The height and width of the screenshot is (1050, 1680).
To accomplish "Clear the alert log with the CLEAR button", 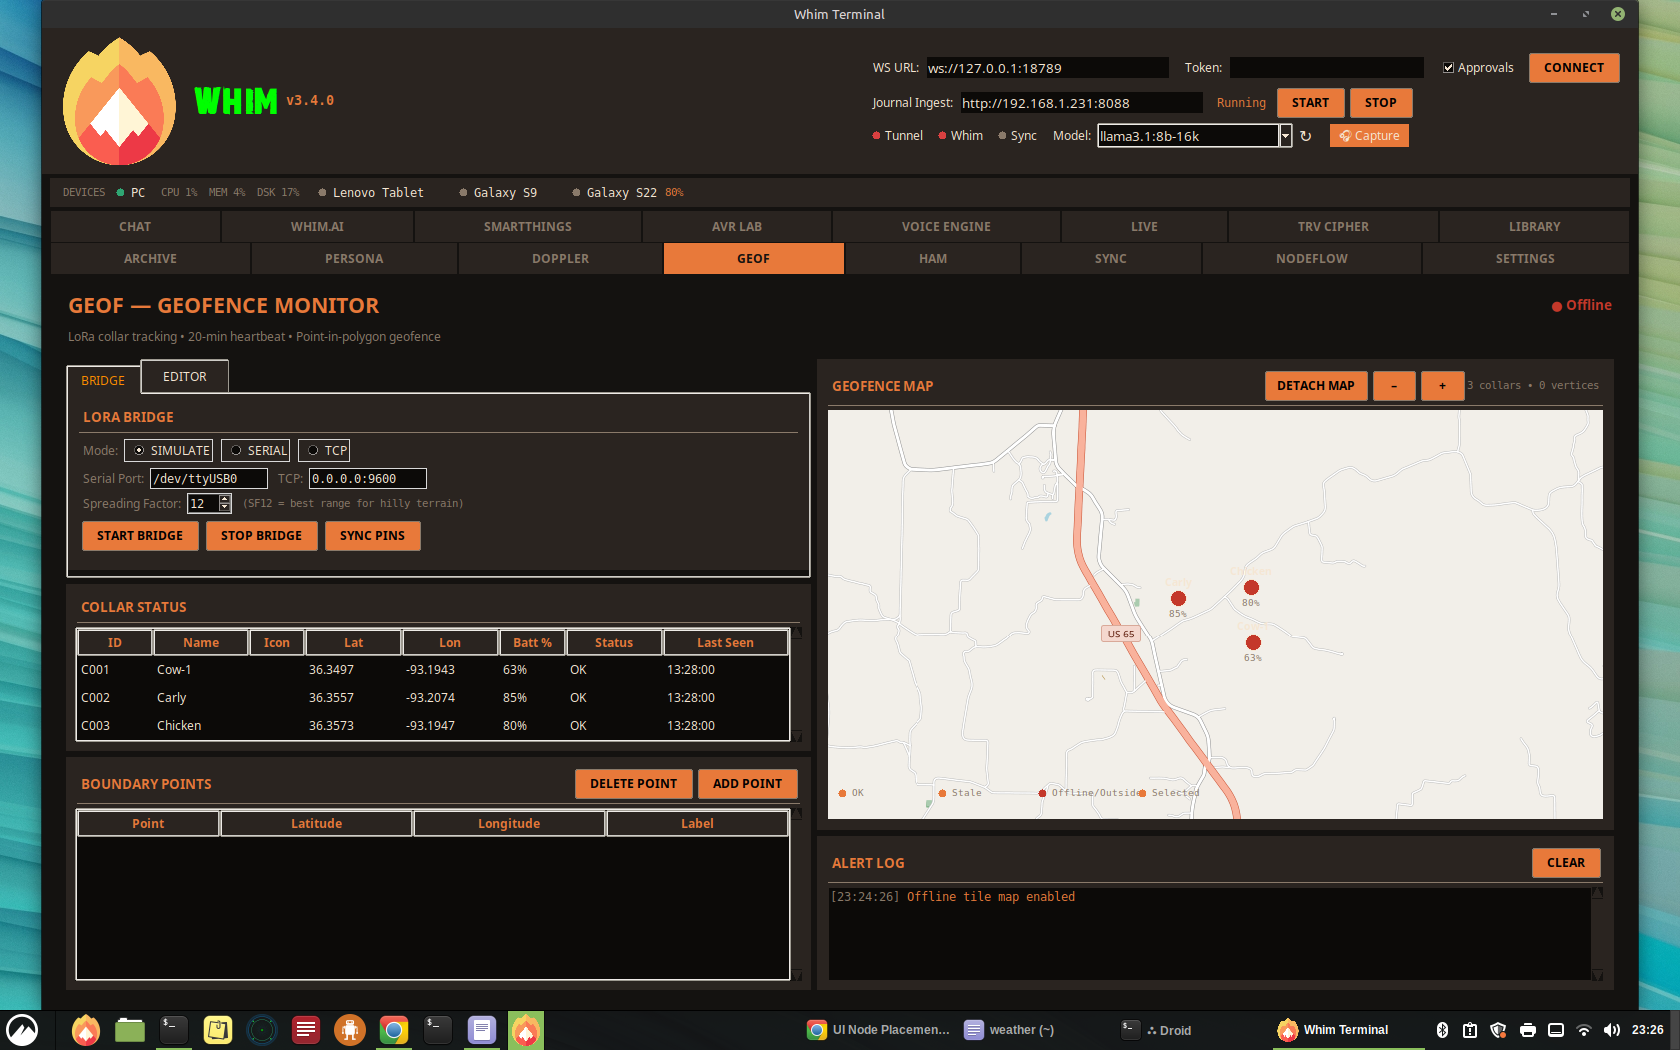I will click(x=1566, y=863).
